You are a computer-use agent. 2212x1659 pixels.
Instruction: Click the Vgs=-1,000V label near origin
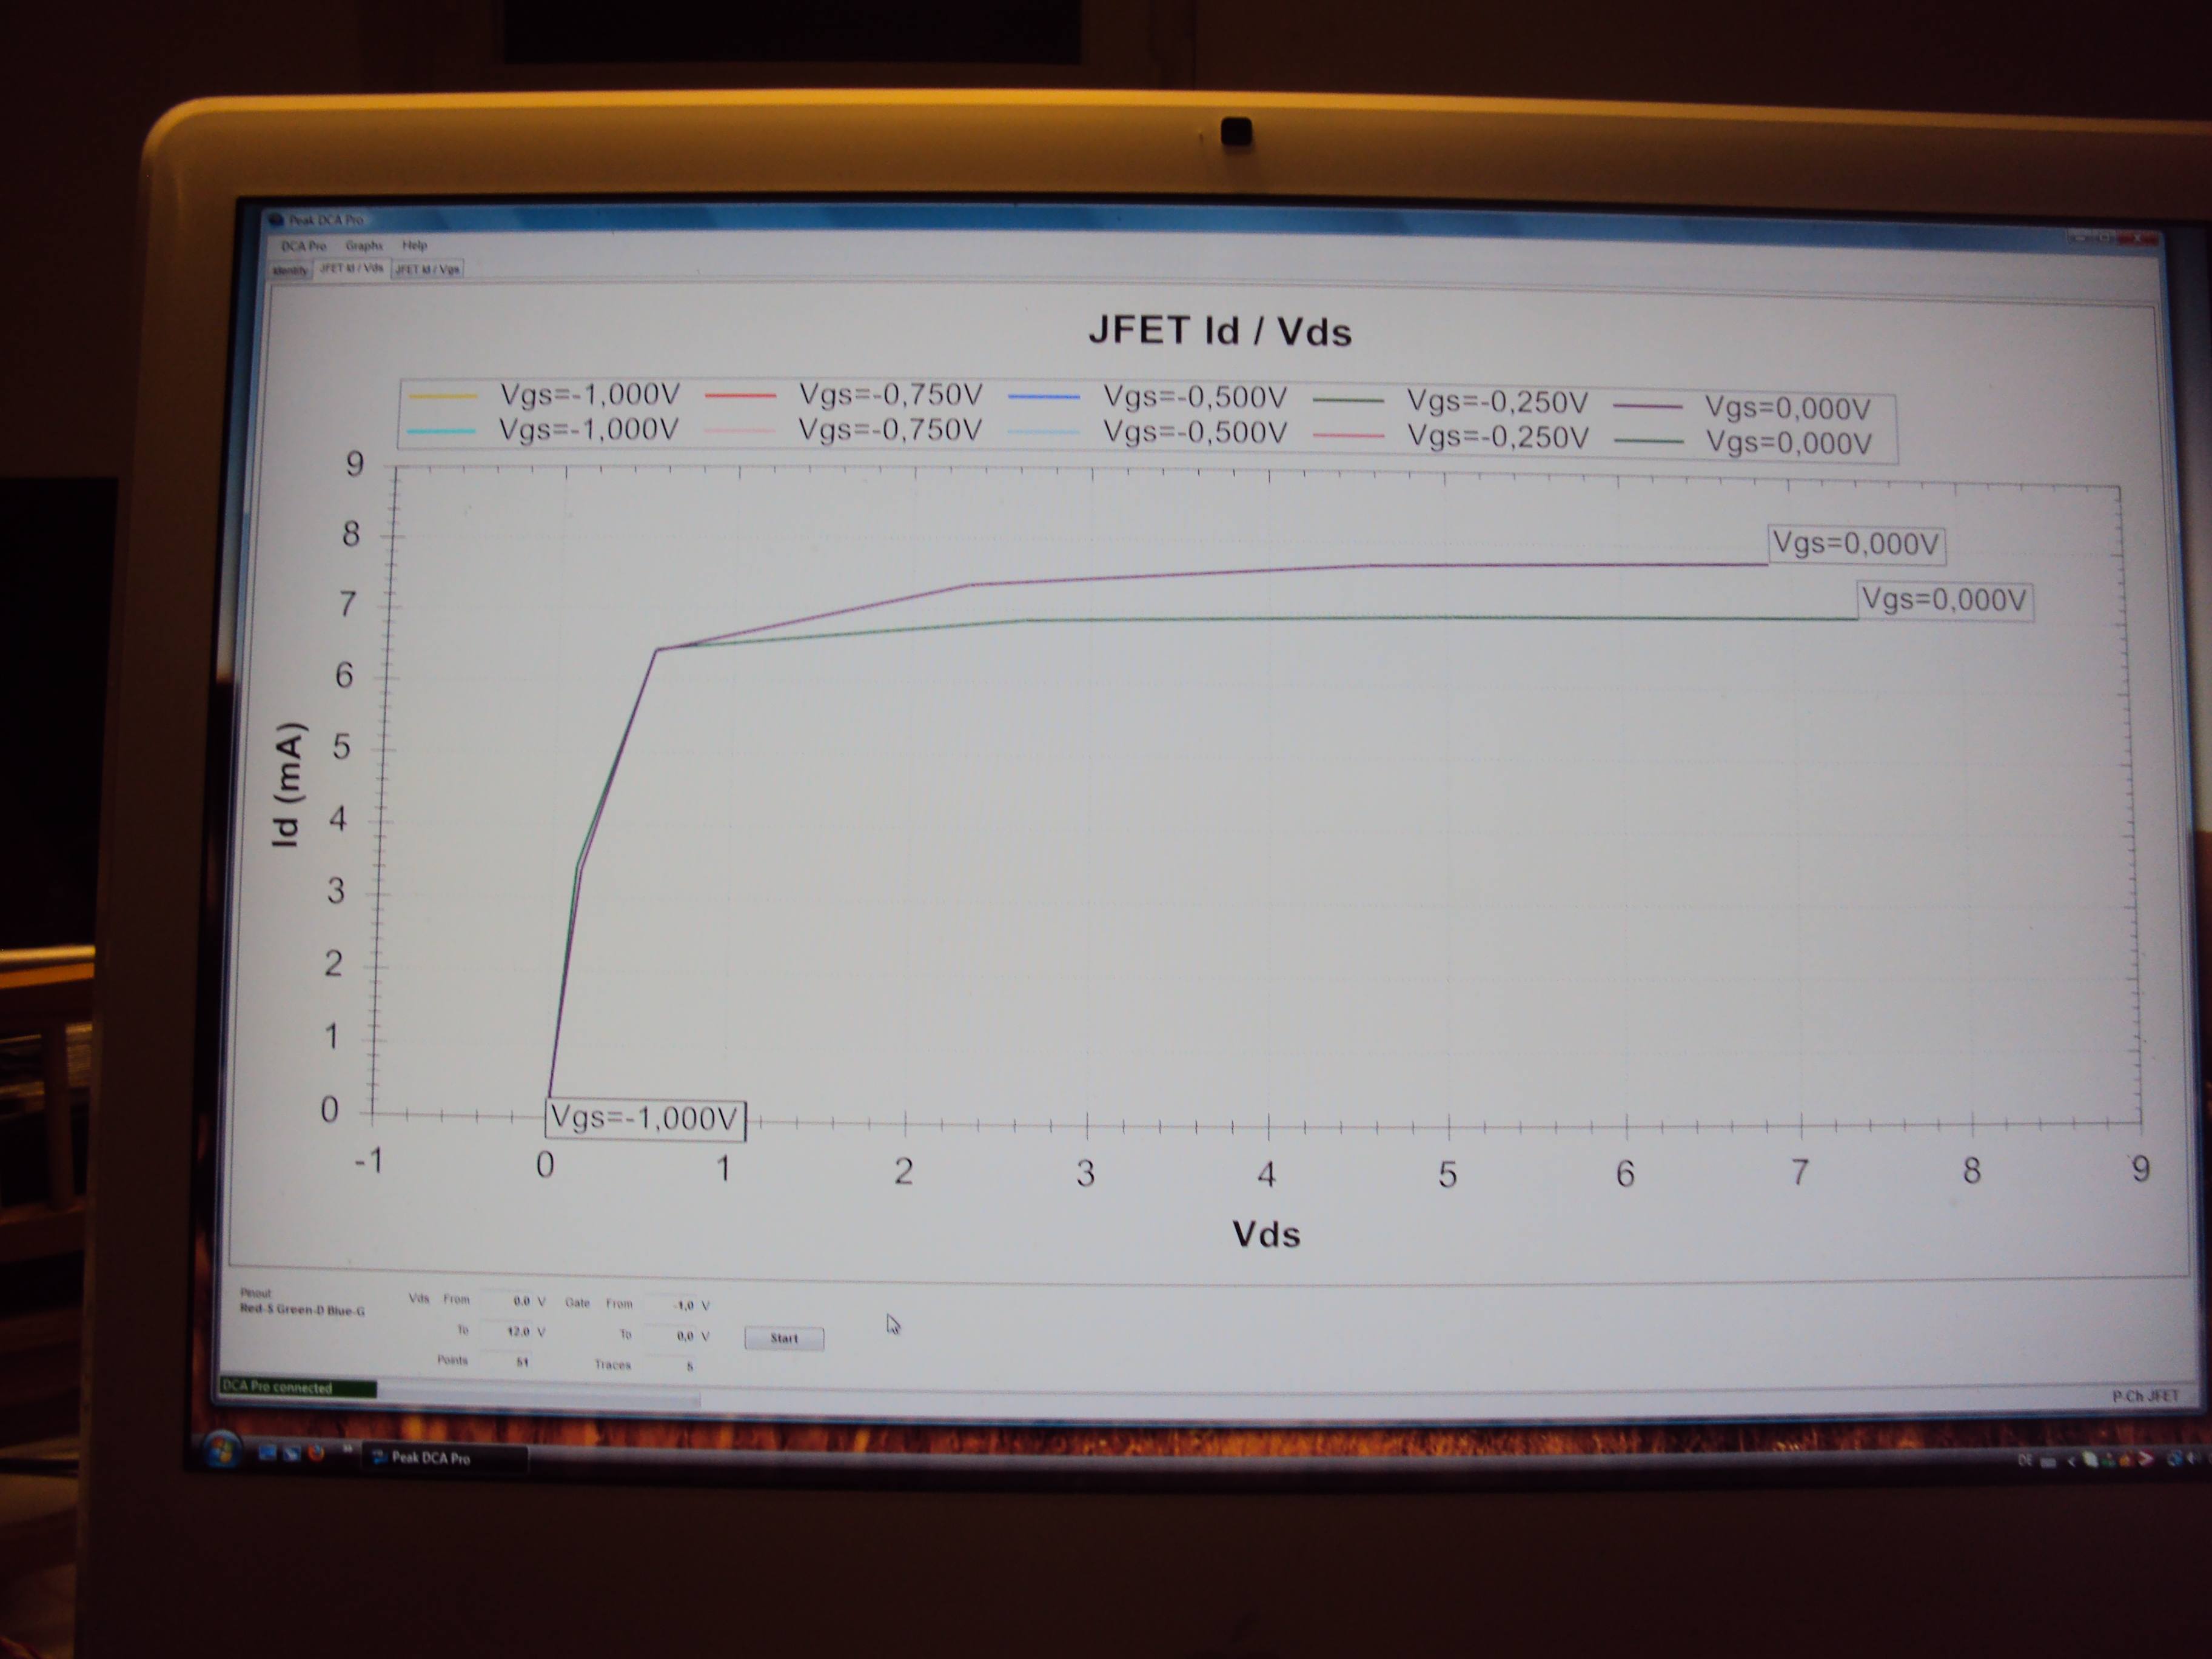[x=645, y=1118]
